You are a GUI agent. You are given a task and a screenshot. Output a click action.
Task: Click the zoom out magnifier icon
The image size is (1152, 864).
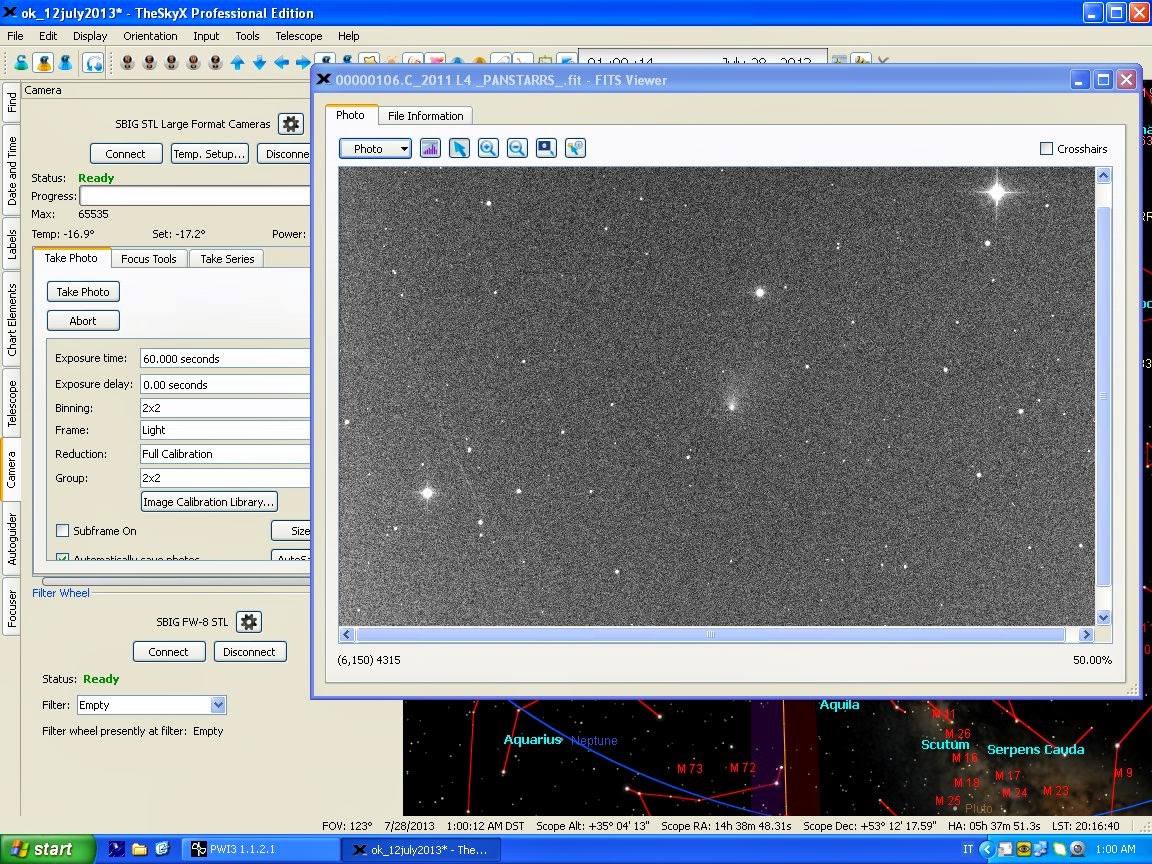click(517, 148)
